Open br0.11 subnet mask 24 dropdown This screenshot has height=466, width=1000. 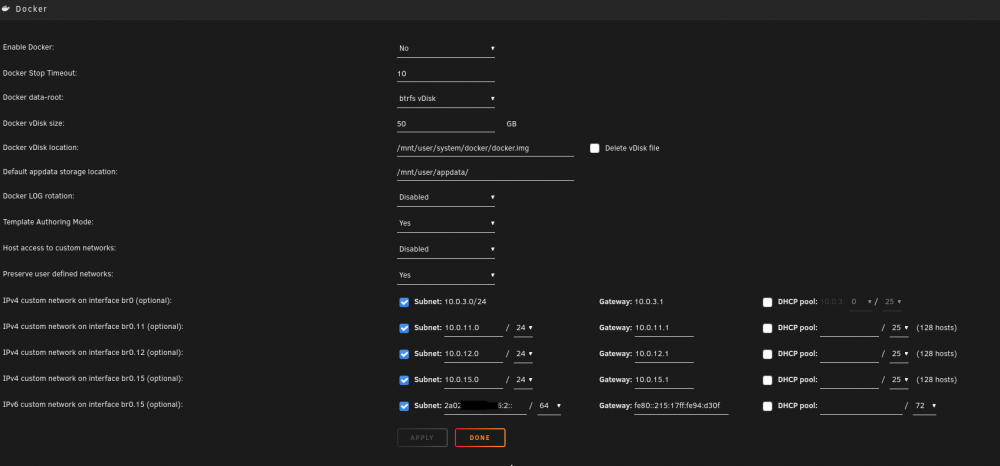coord(524,328)
